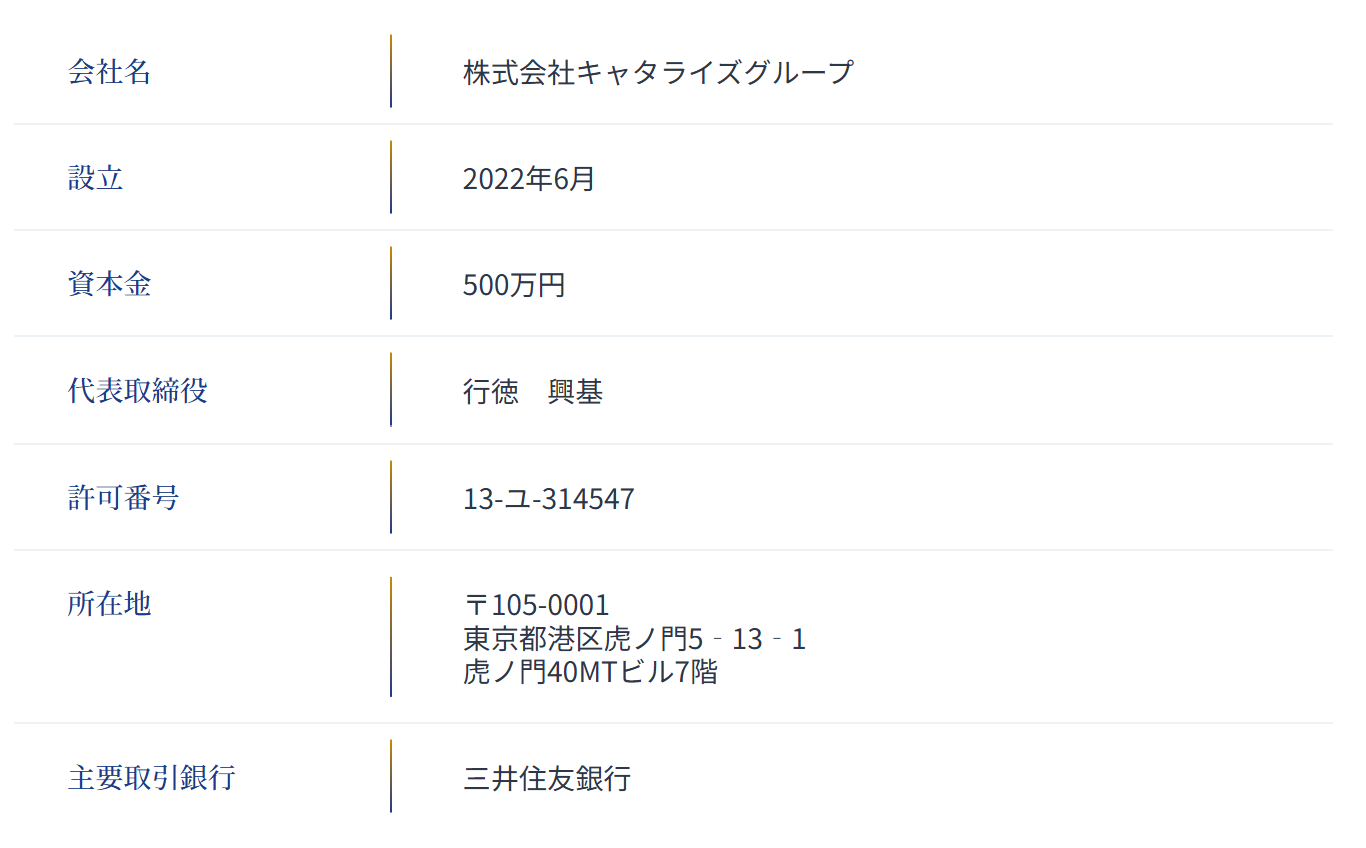Click the 所在地 row label
This screenshot has width=1366, height=848.
[109, 603]
